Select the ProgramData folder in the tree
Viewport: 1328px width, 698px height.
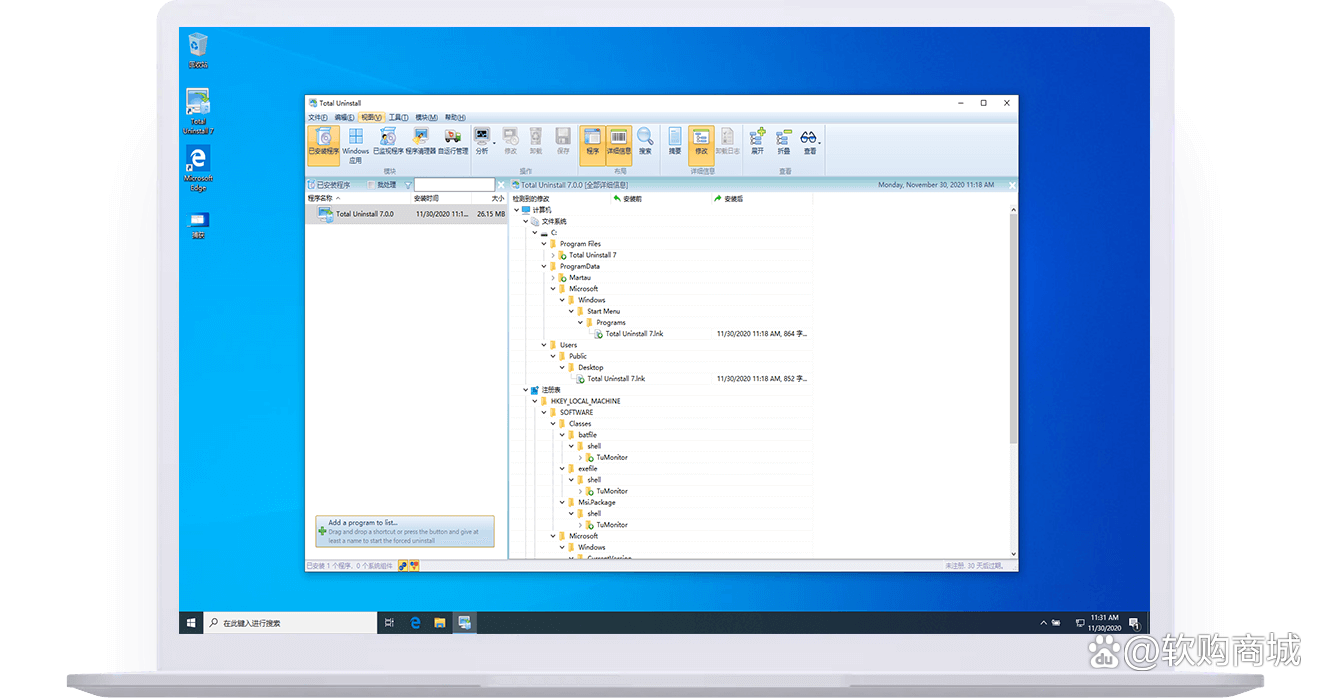[579, 266]
